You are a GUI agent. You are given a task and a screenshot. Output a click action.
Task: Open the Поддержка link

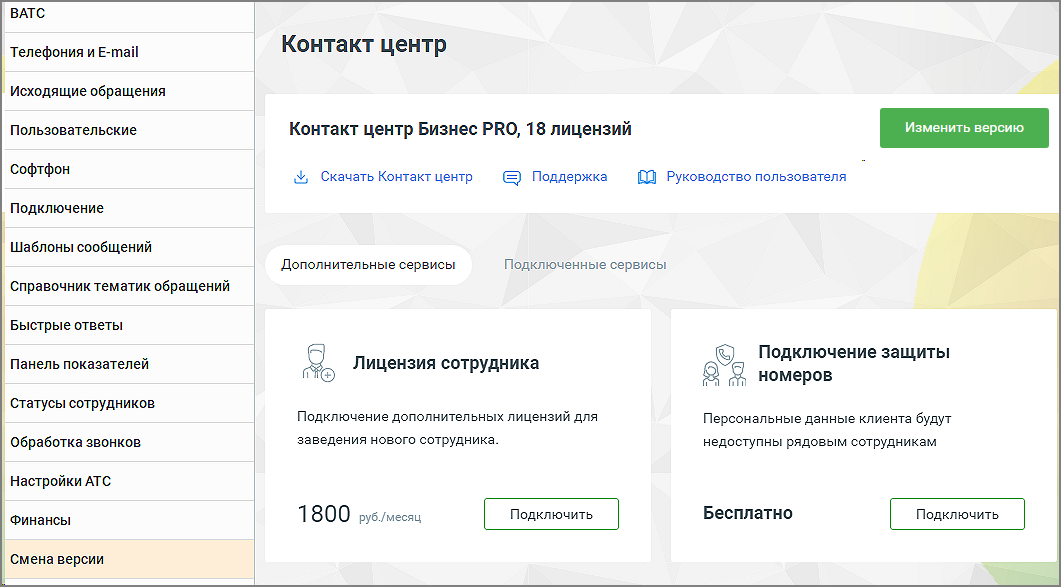click(570, 177)
